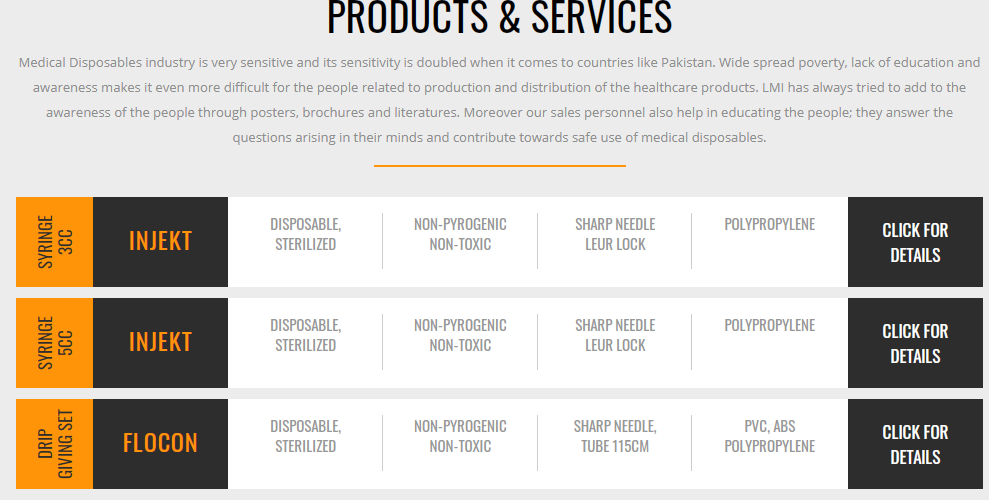Viewport: 989px width, 500px height.
Task: Click the details button for Syringe 3CC
Action: pos(915,242)
